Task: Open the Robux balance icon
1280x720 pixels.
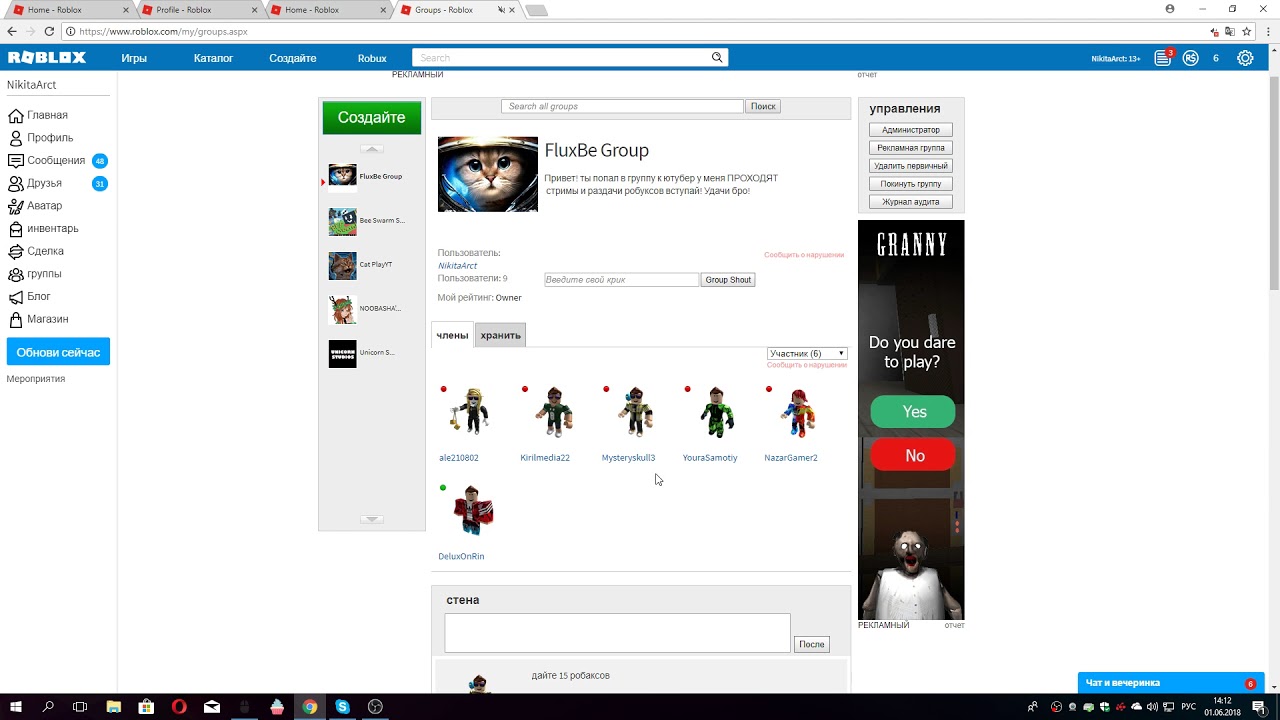Action: [x=1190, y=58]
